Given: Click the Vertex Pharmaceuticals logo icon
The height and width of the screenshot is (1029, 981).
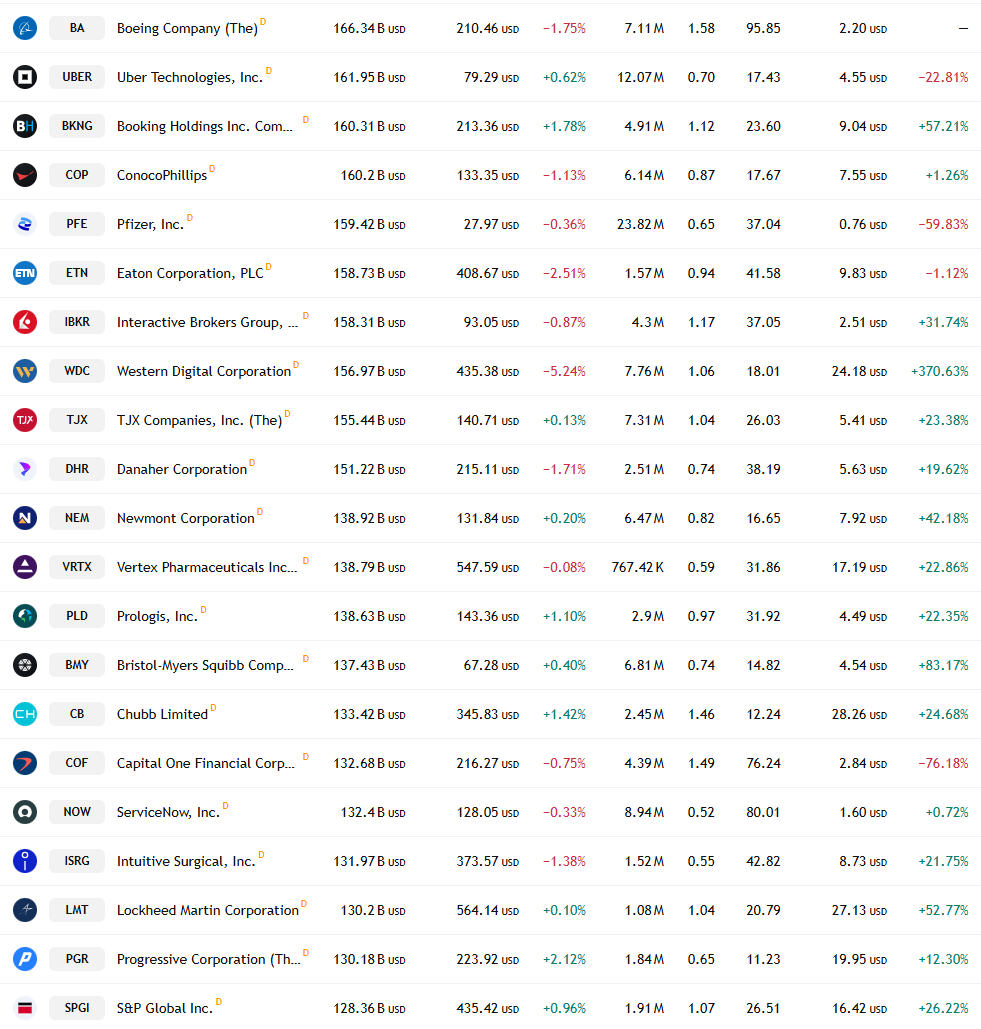Looking at the screenshot, I should [x=25, y=567].
